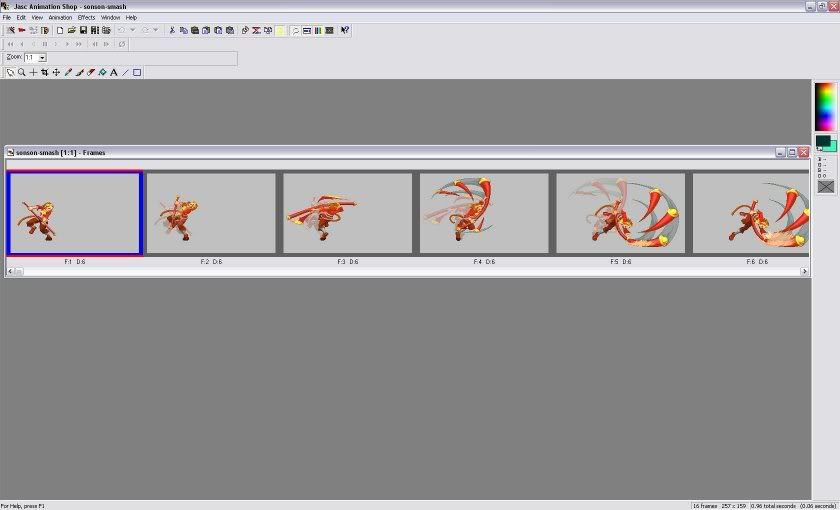Minimize the senson-smash Frames window
This screenshot has width=840, height=510.
[780, 153]
